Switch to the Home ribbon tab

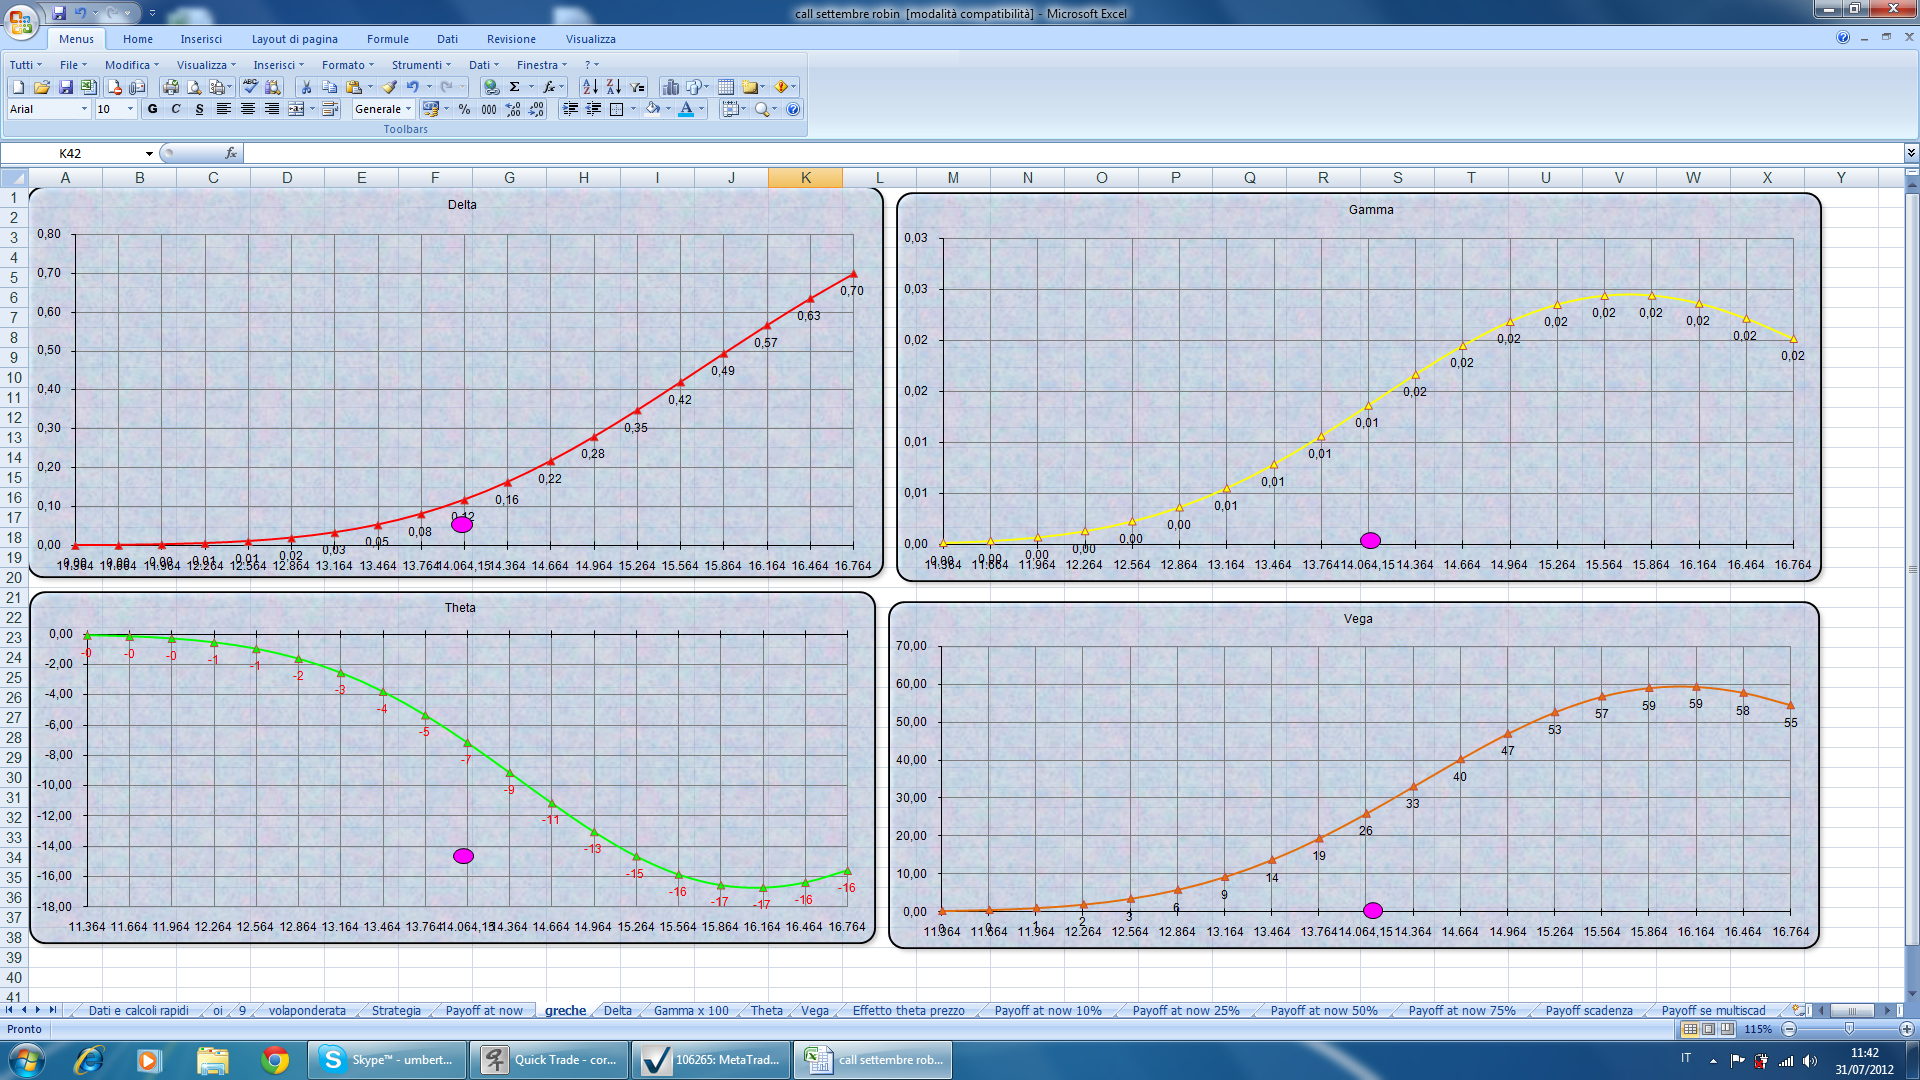(138, 39)
